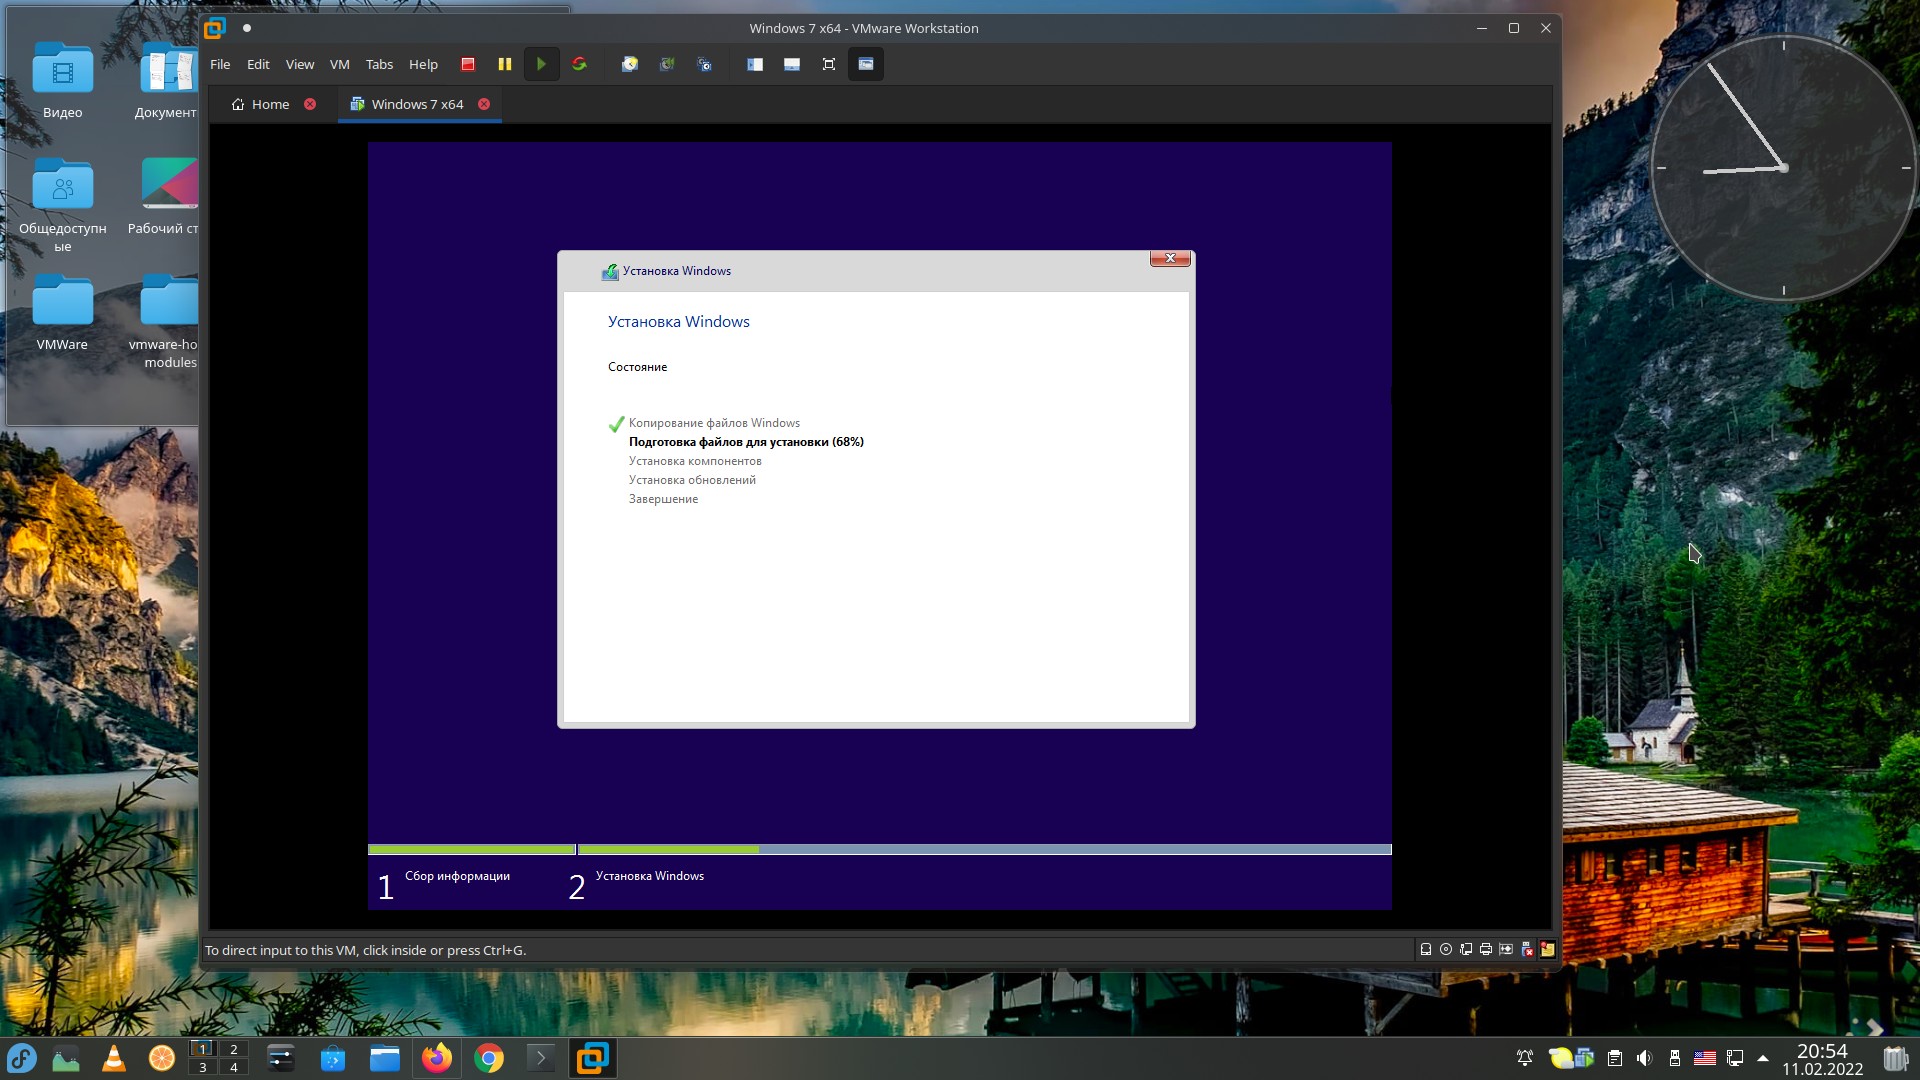Open Firefox from the taskbar
1920x1080 pixels.
point(437,1058)
